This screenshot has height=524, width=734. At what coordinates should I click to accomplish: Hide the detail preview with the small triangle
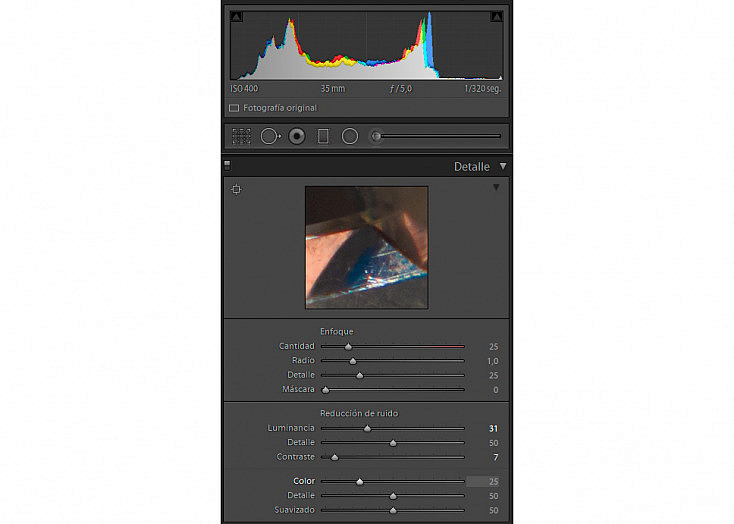[496, 187]
